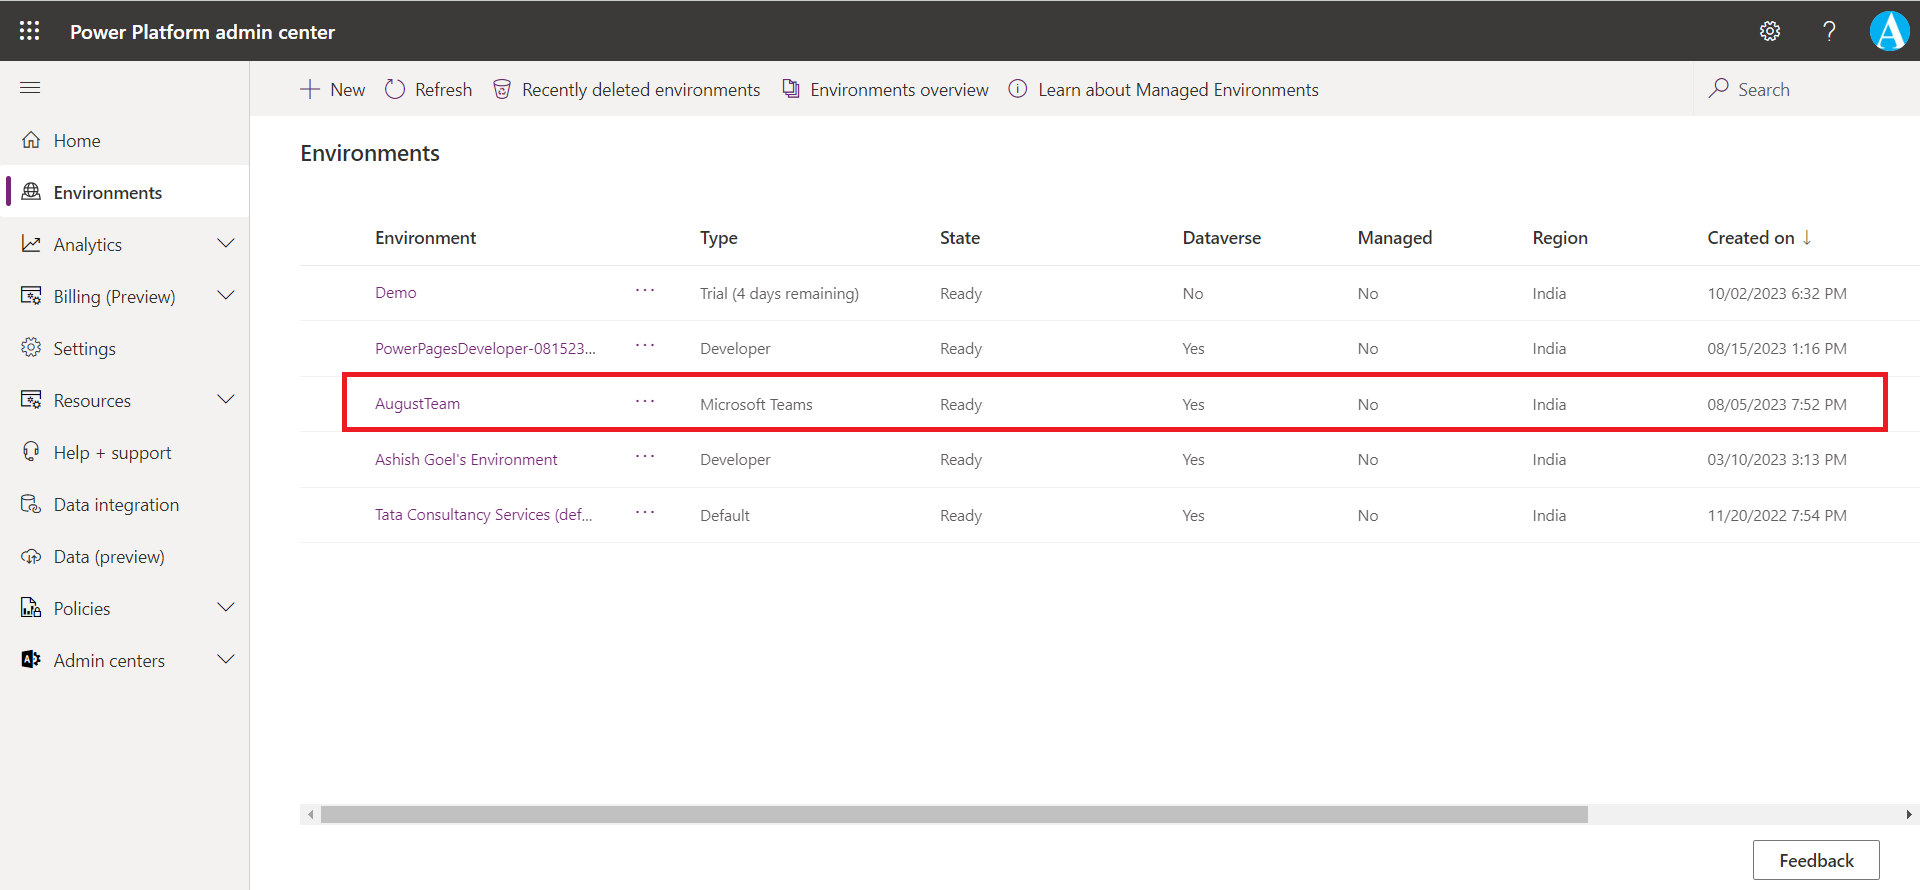1920x890 pixels.
Task: Collapse the navigation hamburger menu
Action: click(30, 88)
